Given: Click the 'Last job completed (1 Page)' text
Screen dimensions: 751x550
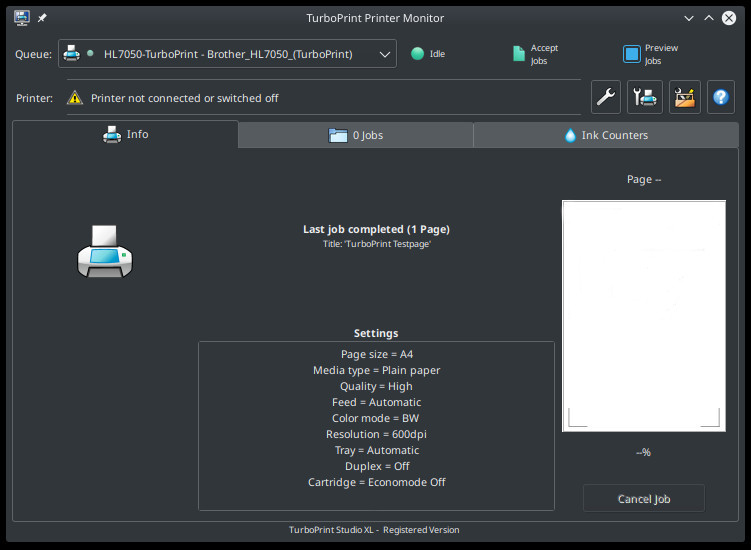Looking at the screenshot, I should pyautogui.click(x=376, y=229).
